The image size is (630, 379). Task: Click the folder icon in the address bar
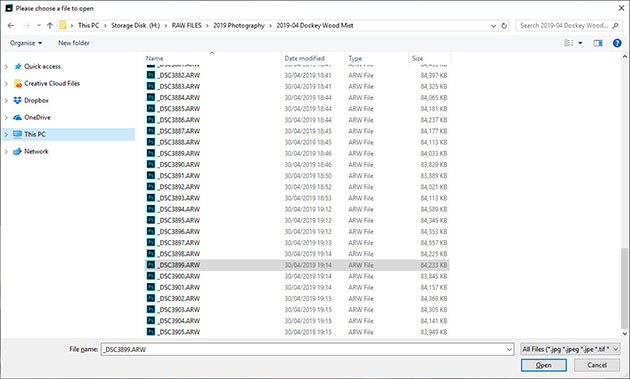[x=63, y=25]
